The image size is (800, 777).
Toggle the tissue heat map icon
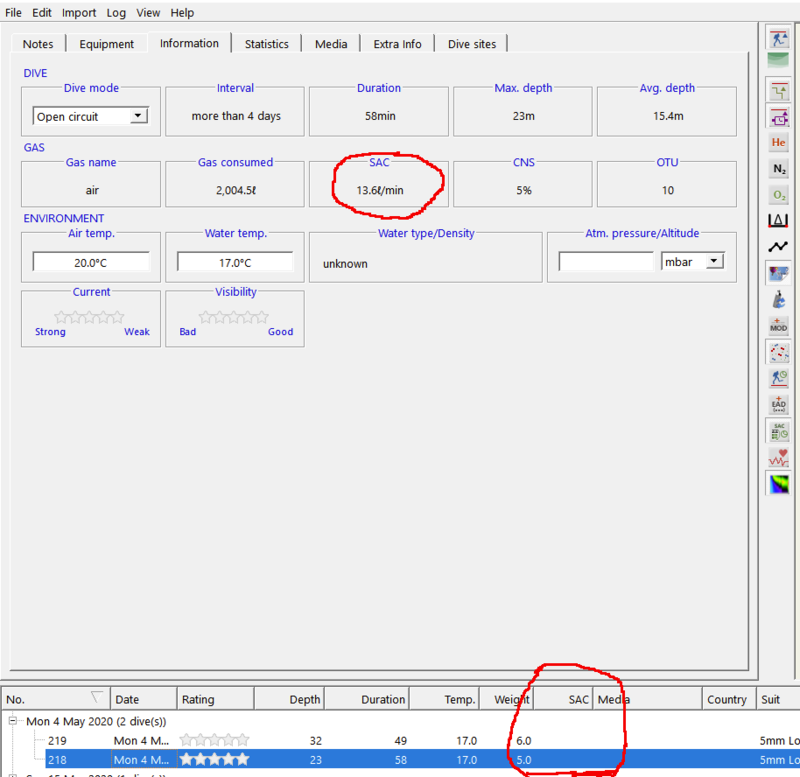pyautogui.click(x=778, y=484)
